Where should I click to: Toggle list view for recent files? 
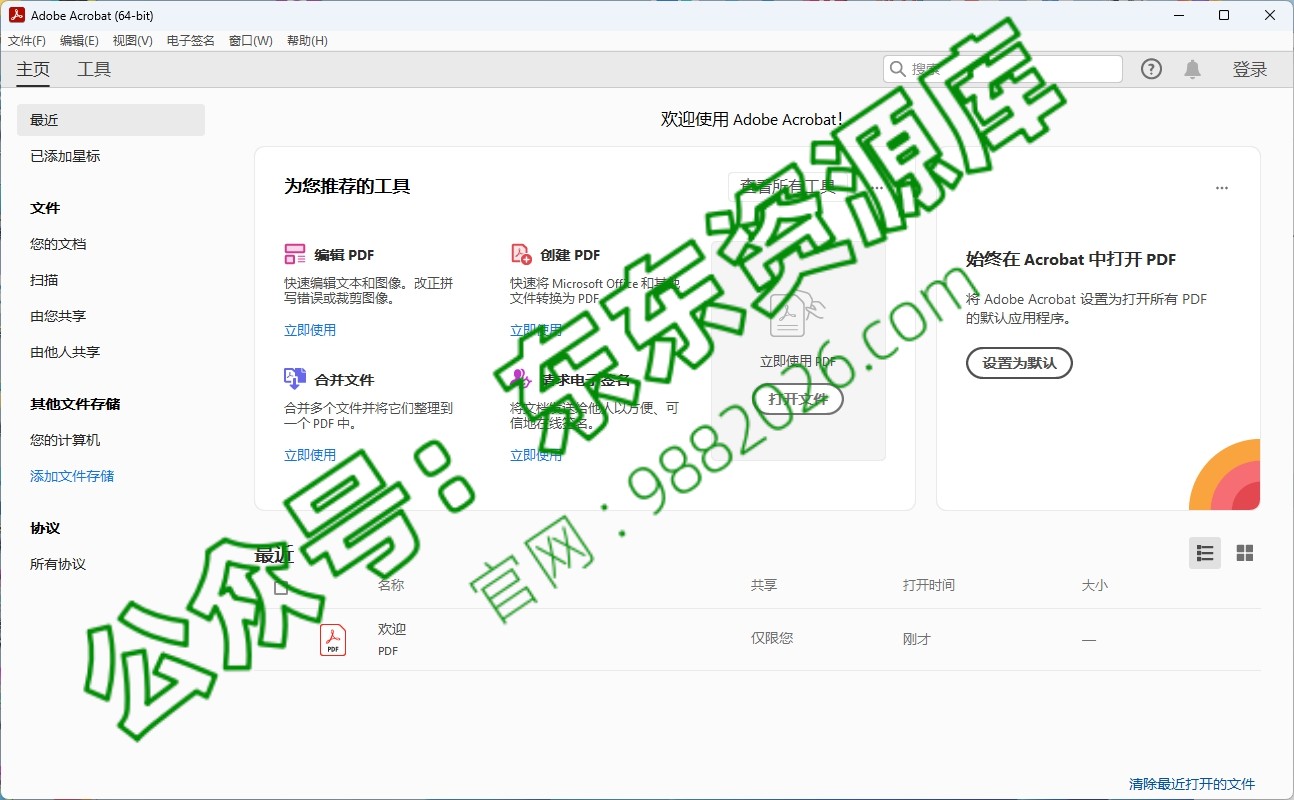[1204, 552]
